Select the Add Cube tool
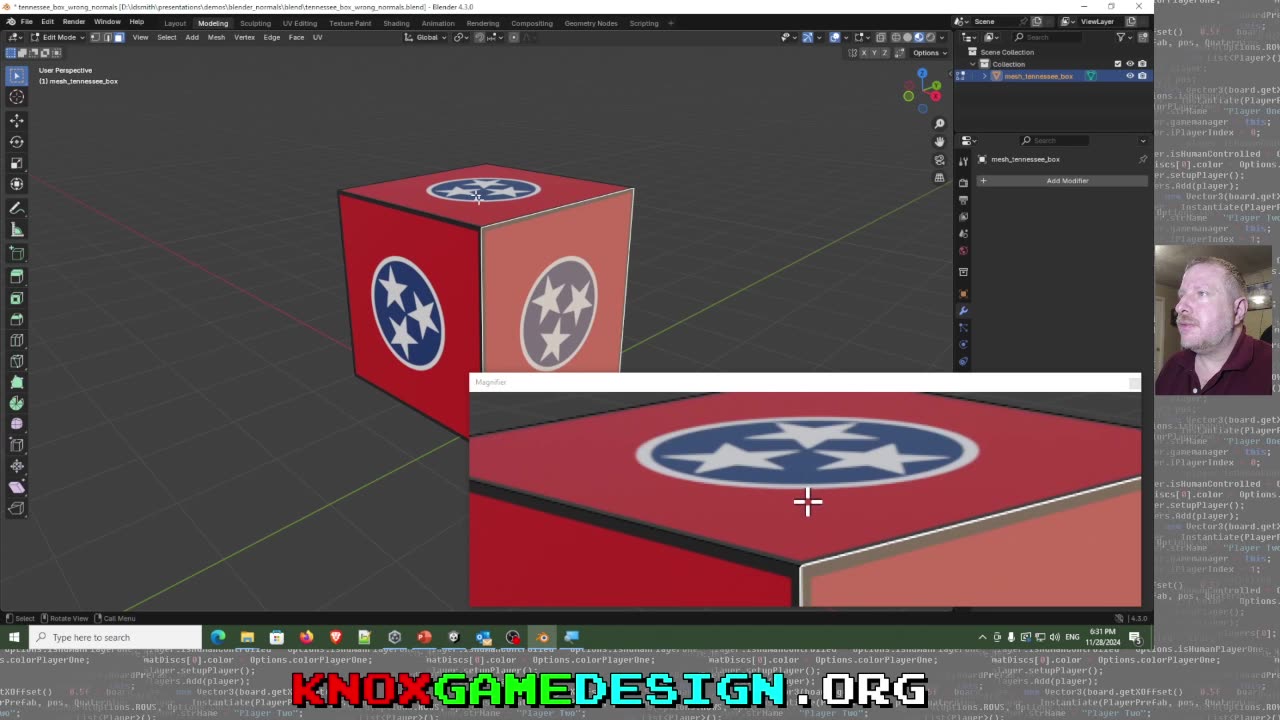The height and width of the screenshot is (720, 1280). pyautogui.click(x=17, y=253)
